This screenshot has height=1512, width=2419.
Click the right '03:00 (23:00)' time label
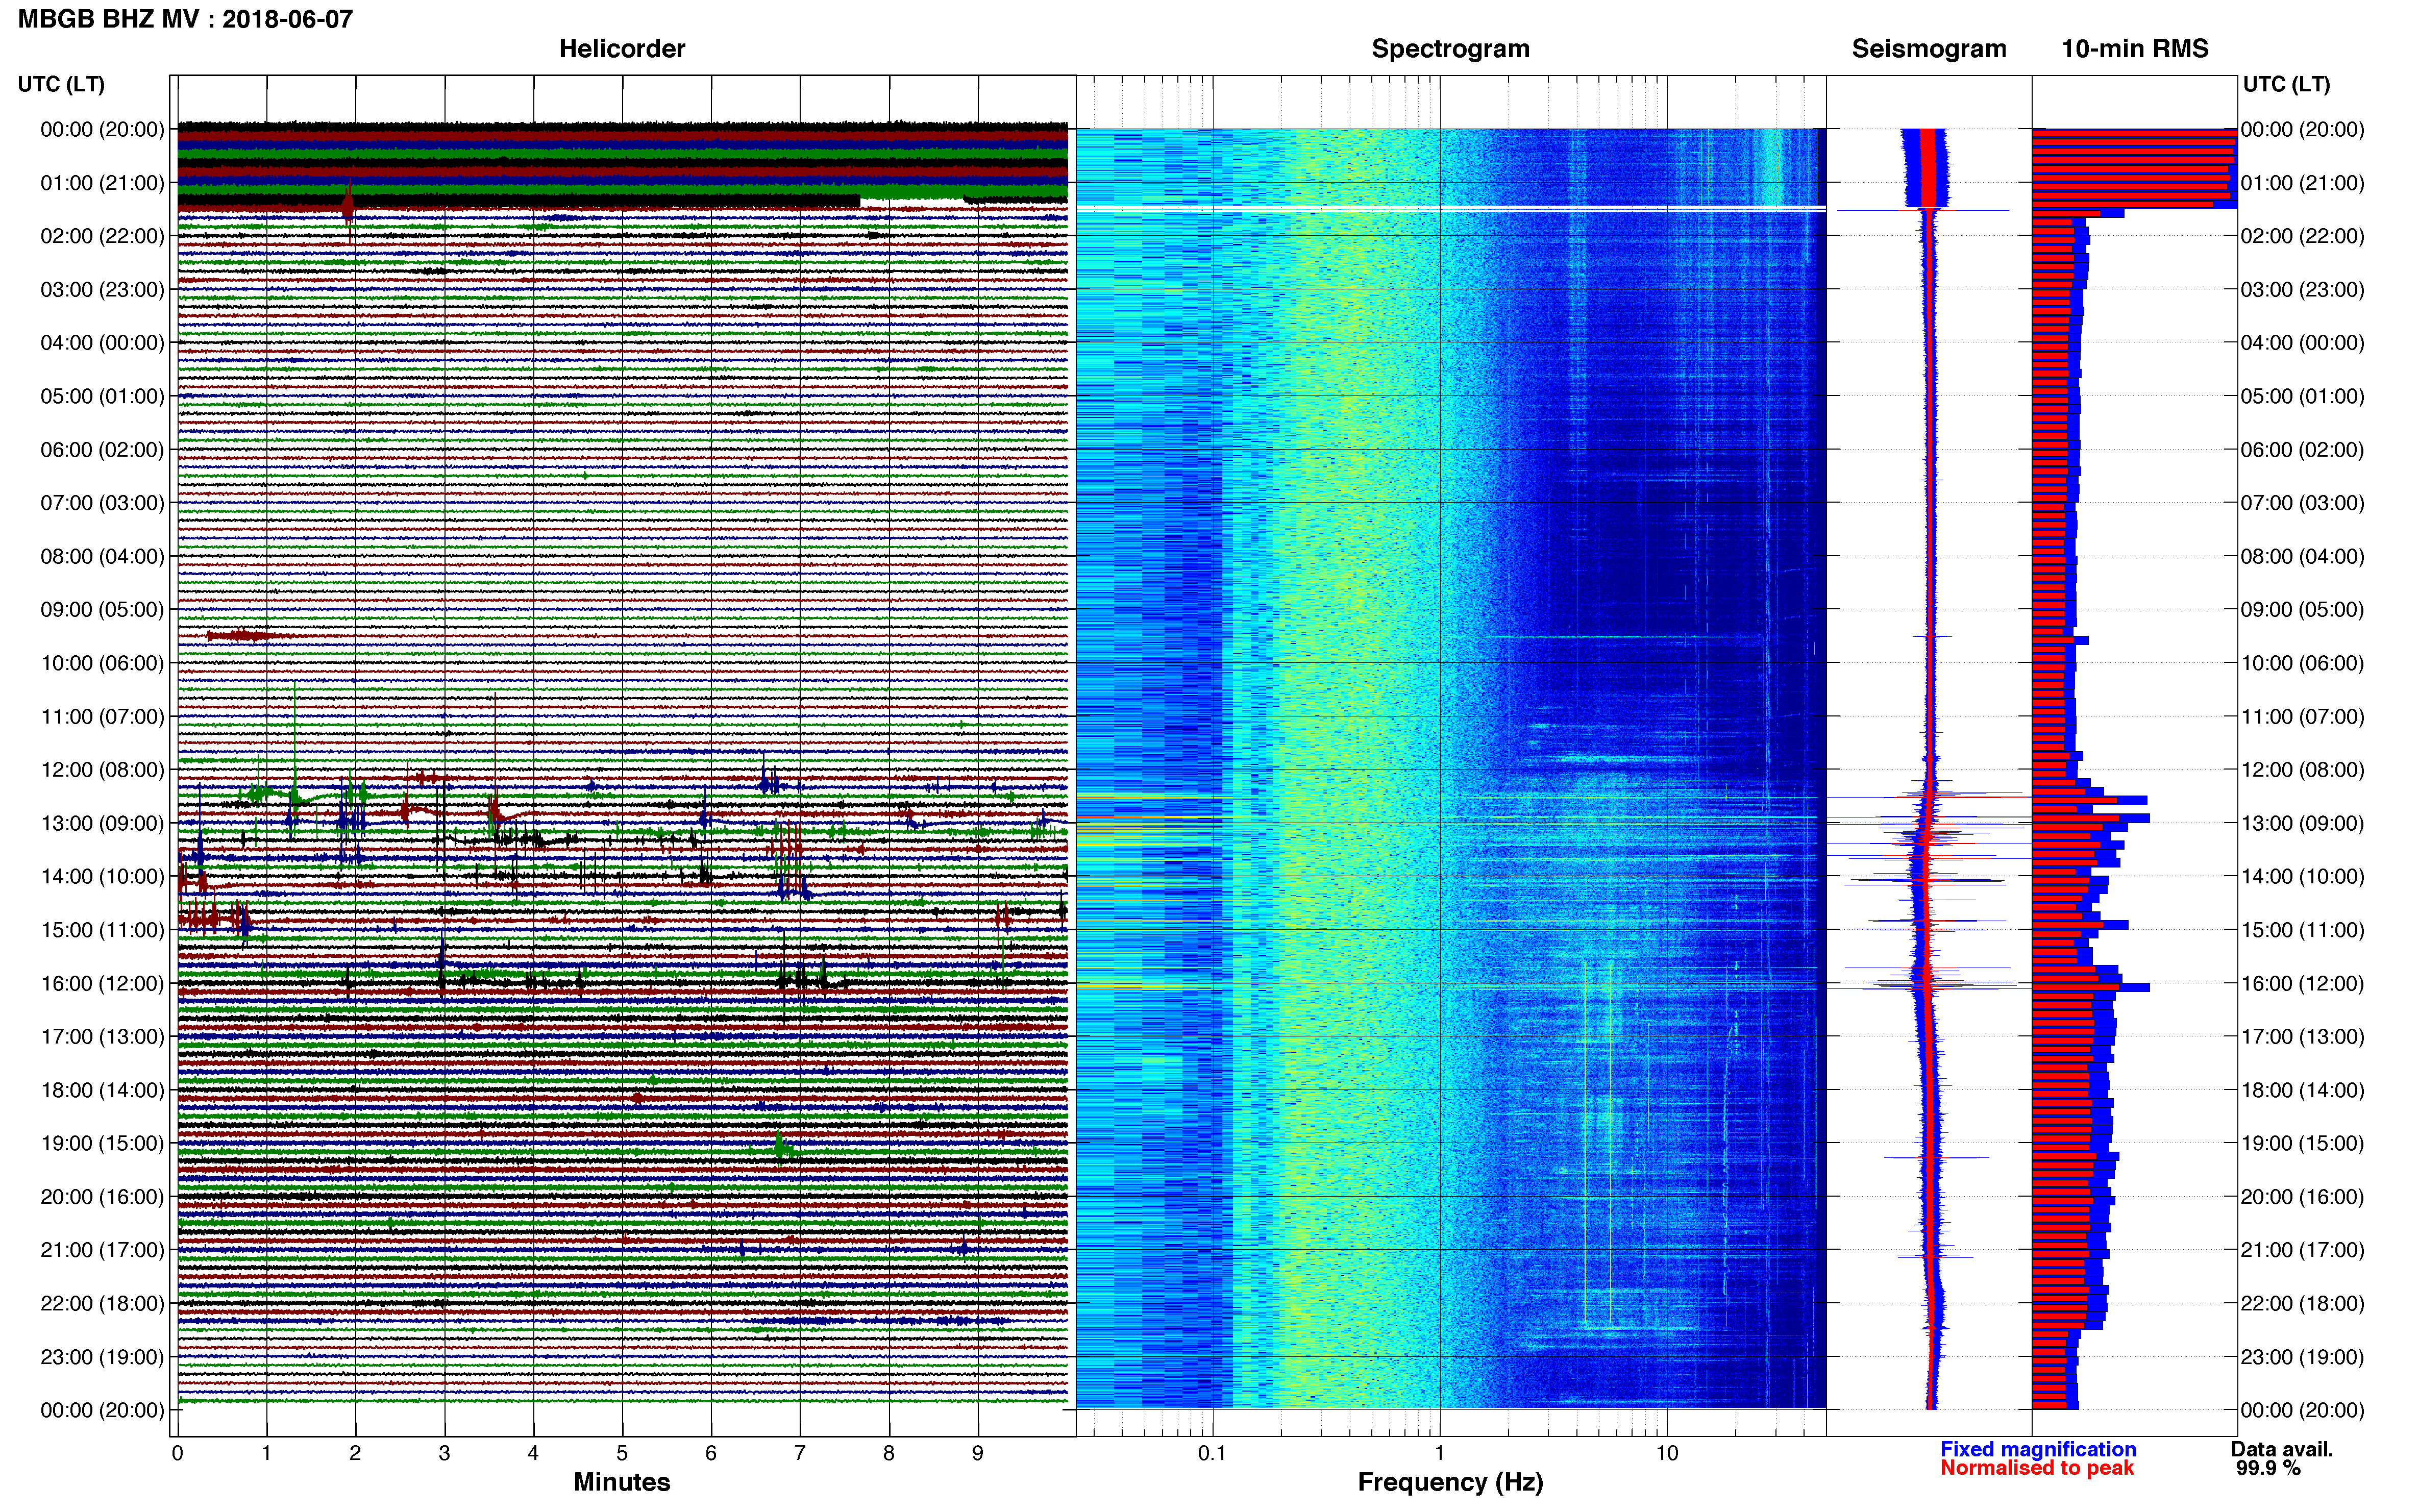click(x=2302, y=290)
